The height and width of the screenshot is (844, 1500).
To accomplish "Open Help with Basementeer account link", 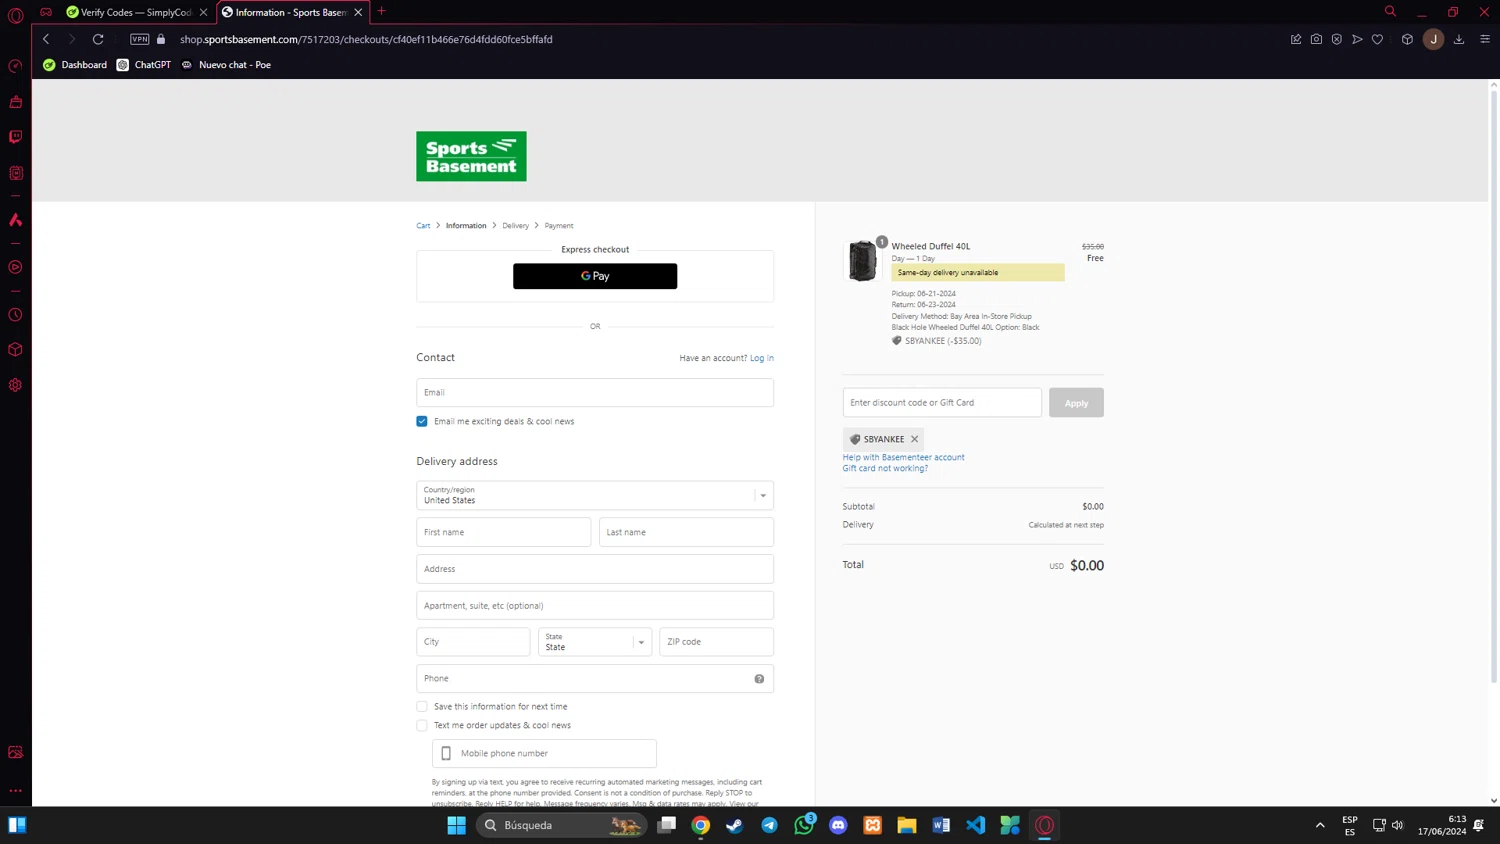I will pyautogui.click(x=903, y=457).
